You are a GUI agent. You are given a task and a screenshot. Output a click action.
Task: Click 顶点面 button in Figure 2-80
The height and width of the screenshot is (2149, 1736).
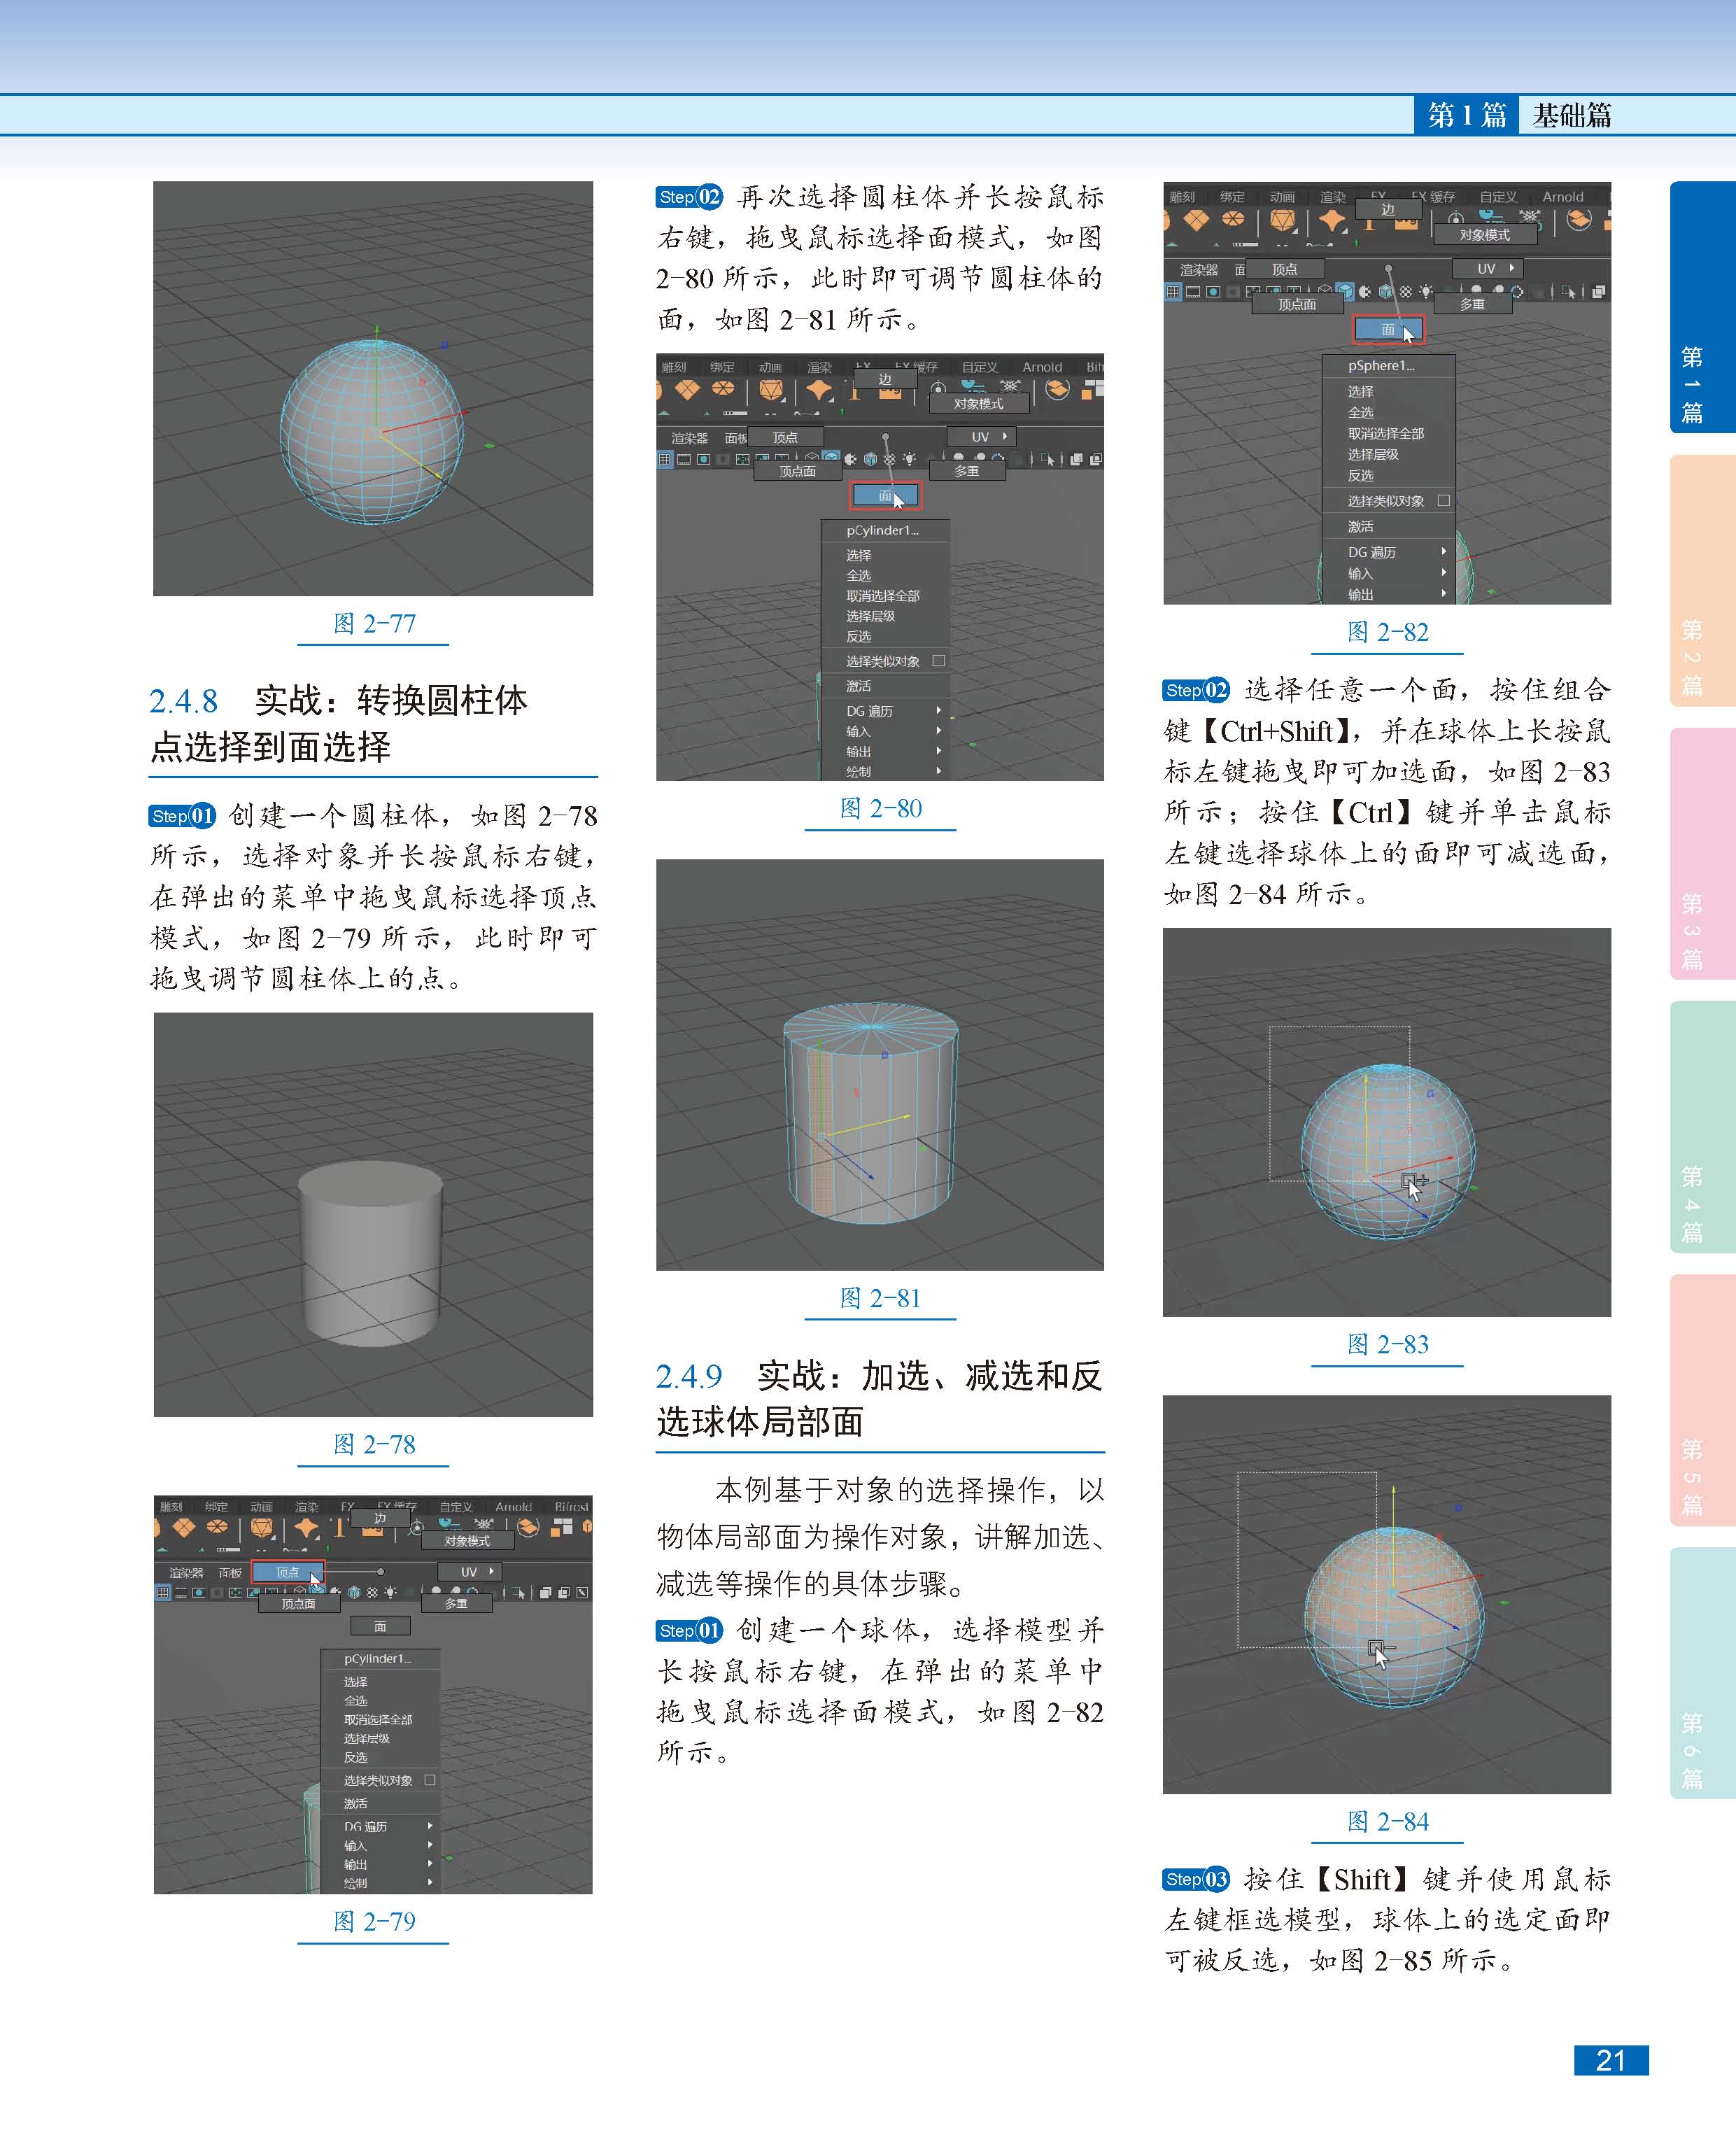tap(798, 471)
